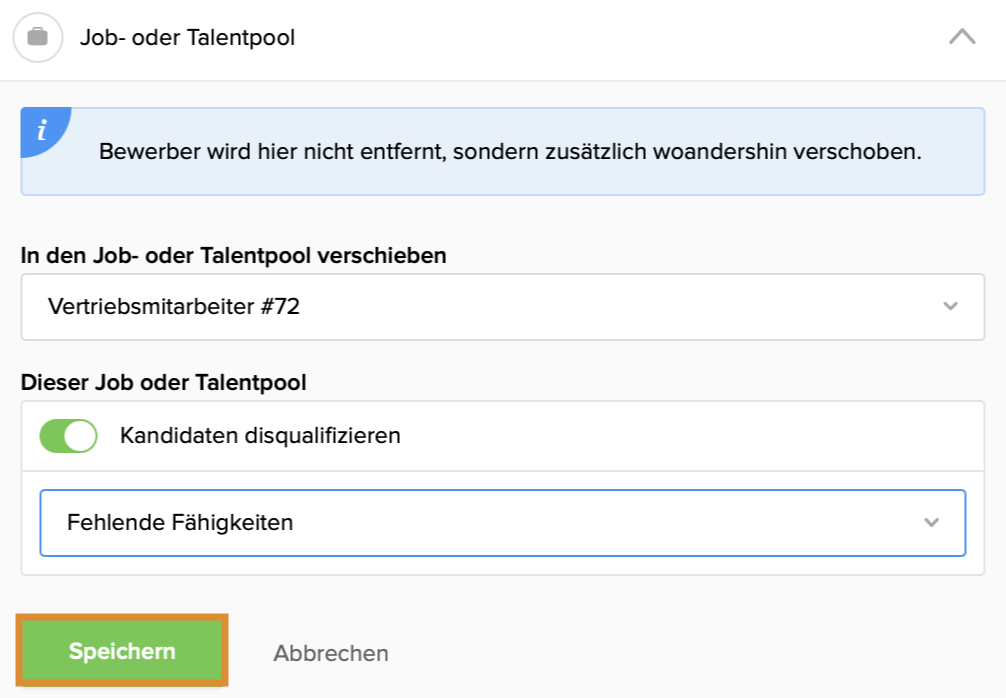The image size is (1006, 698).
Task: Open the Vertriebsmitarbeiter #72 dropdown
Action: pyautogui.click(x=502, y=307)
